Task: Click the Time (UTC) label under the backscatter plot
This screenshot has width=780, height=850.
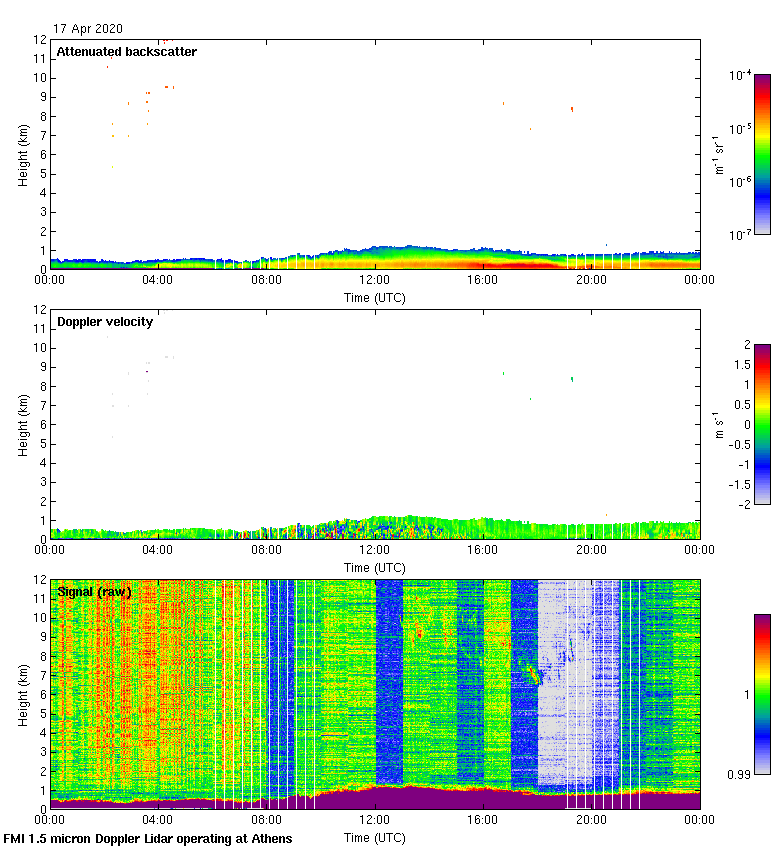Action: tap(375, 297)
